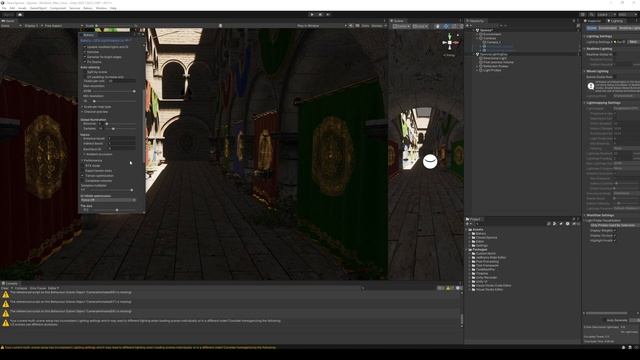
Task: Open the GPU rays optimization dropdown
Action: (x=108, y=200)
